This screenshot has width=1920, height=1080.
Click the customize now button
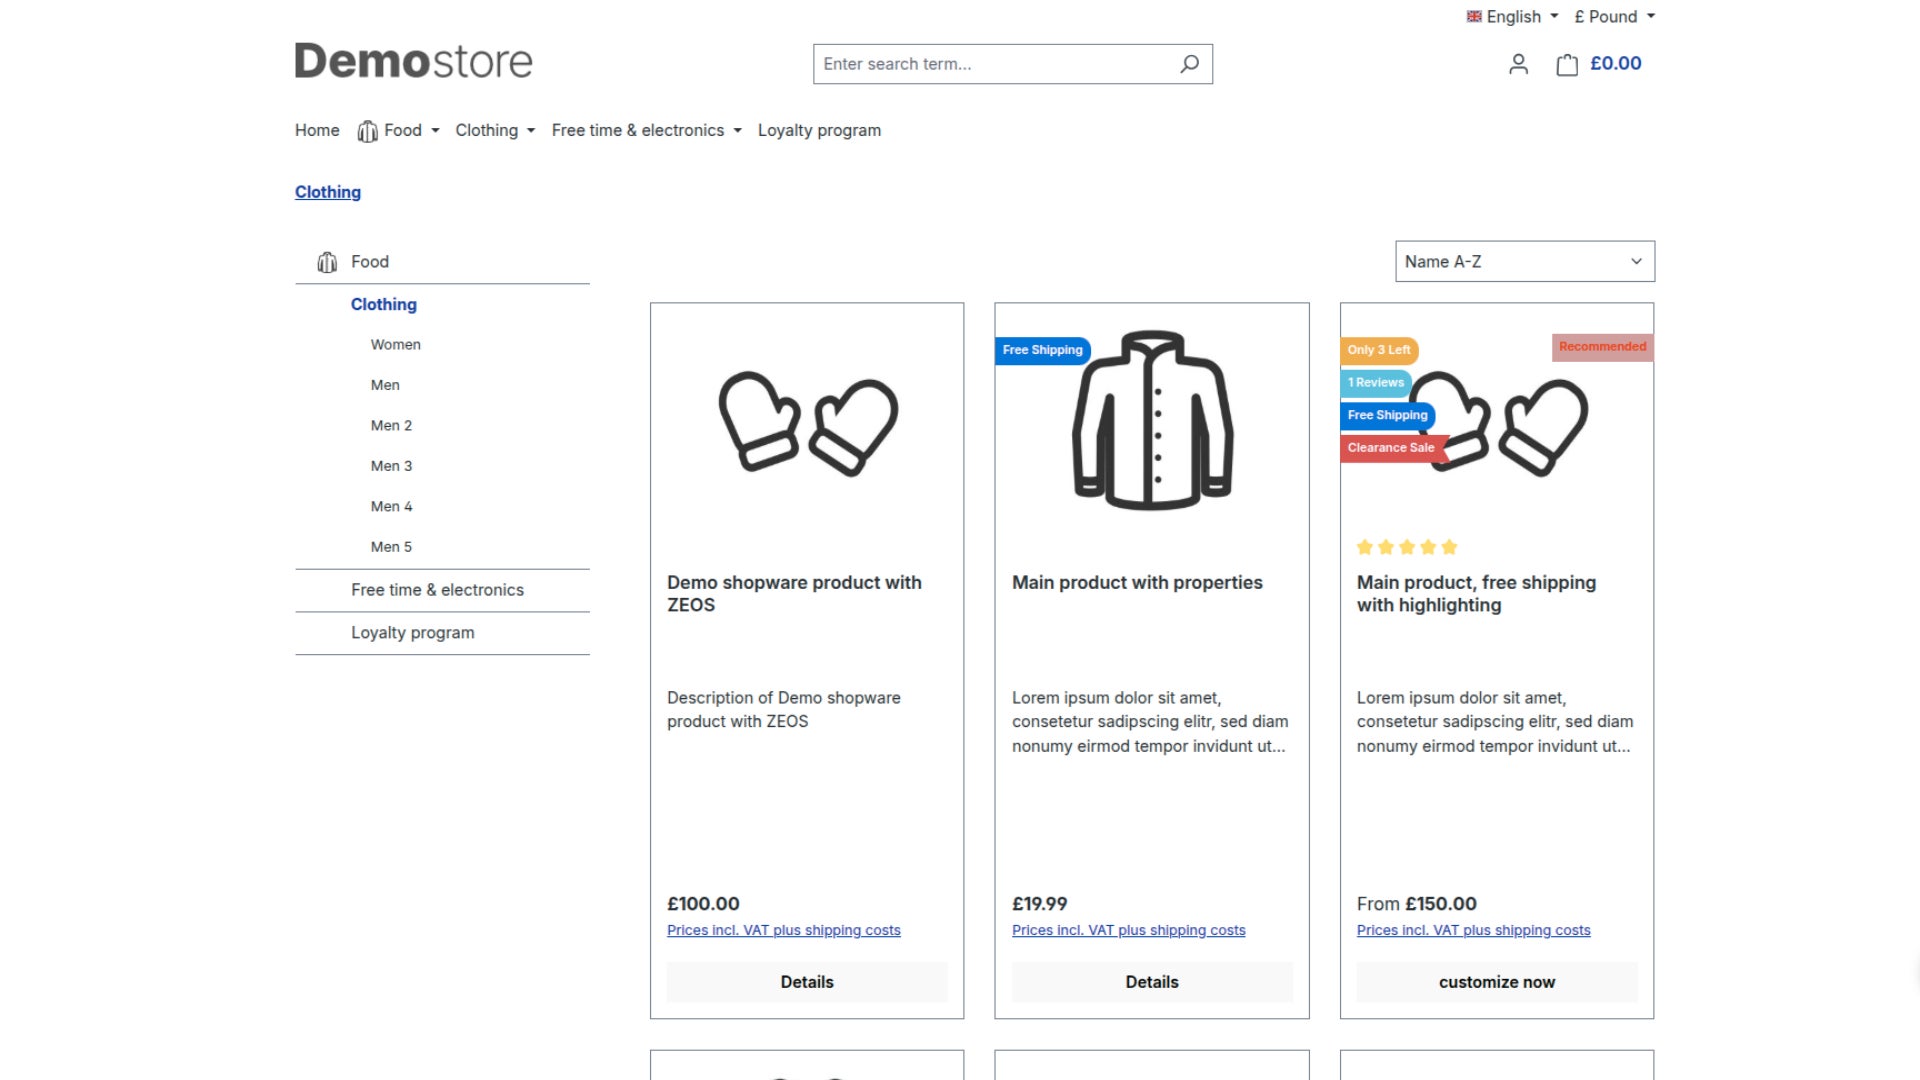tap(1496, 982)
